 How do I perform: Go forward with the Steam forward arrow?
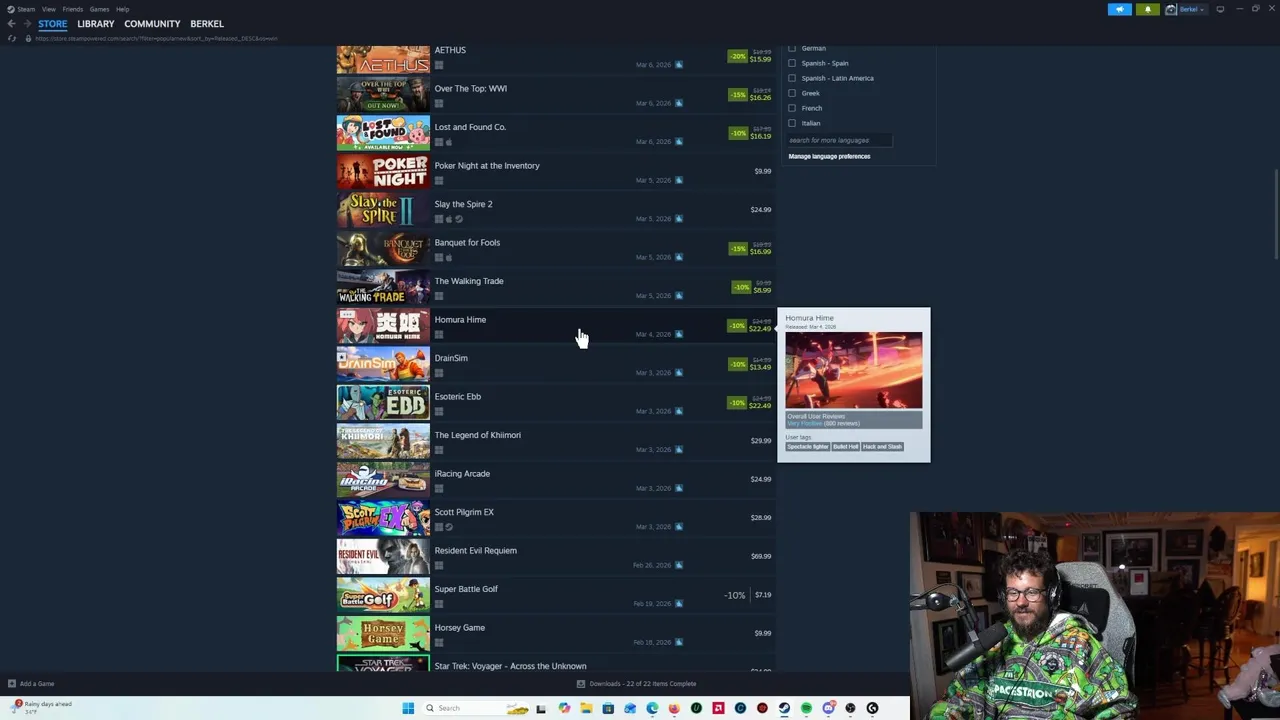pyautogui.click(x=27, y=24)
